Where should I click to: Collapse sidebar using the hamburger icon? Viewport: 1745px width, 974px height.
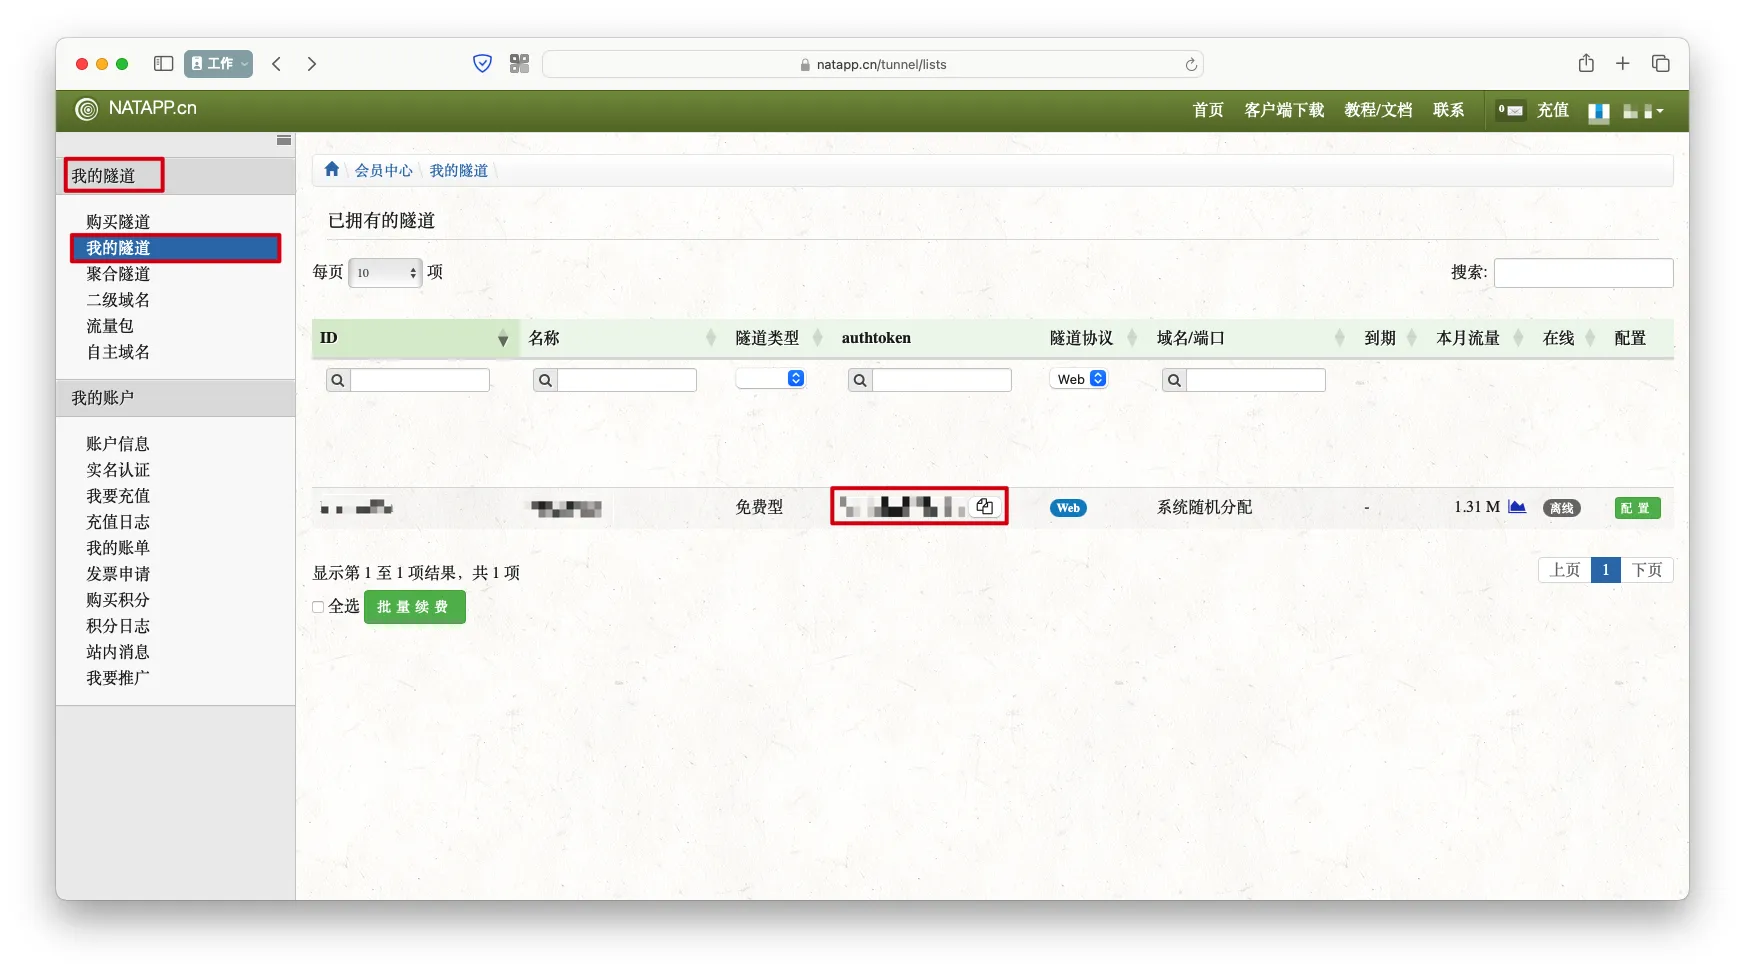tap(284, 141)
